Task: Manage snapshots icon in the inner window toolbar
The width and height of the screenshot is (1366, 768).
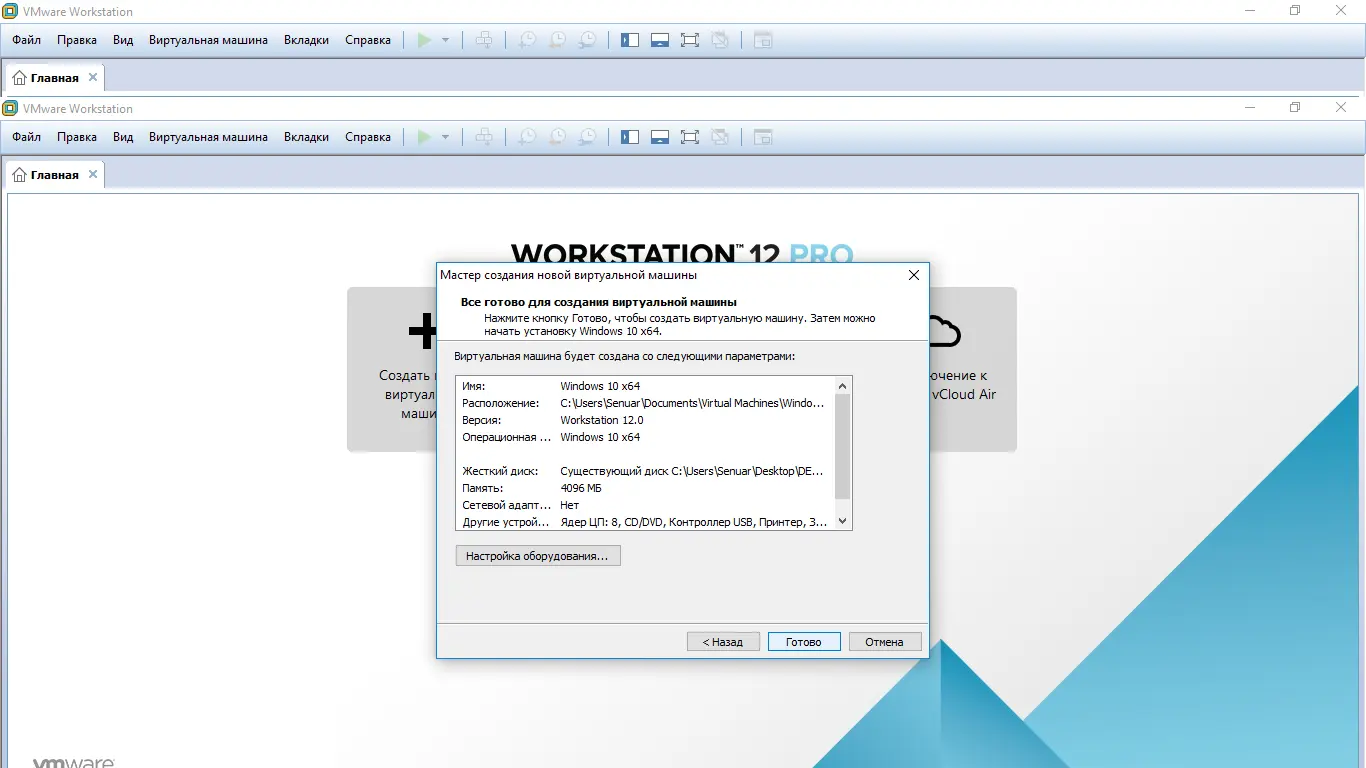Action: coord(588,137)
